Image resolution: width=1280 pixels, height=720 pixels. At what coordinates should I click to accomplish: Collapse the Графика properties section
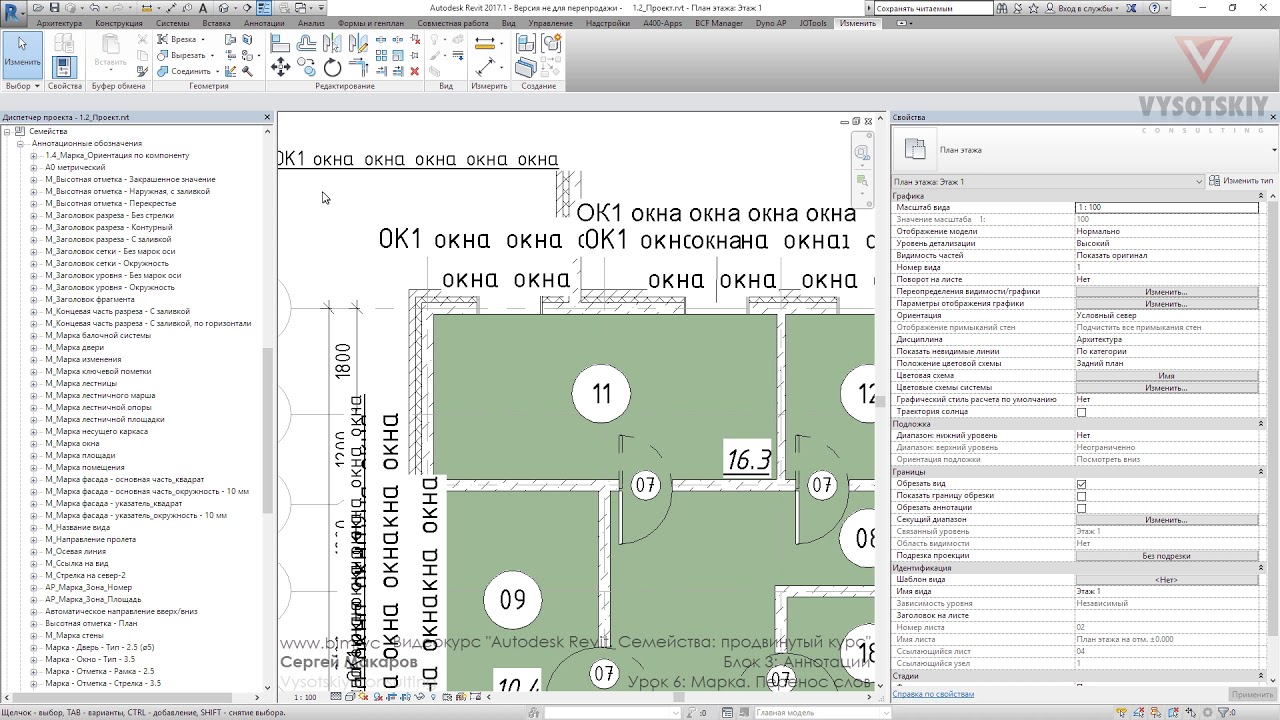(x=1263, y=196)
